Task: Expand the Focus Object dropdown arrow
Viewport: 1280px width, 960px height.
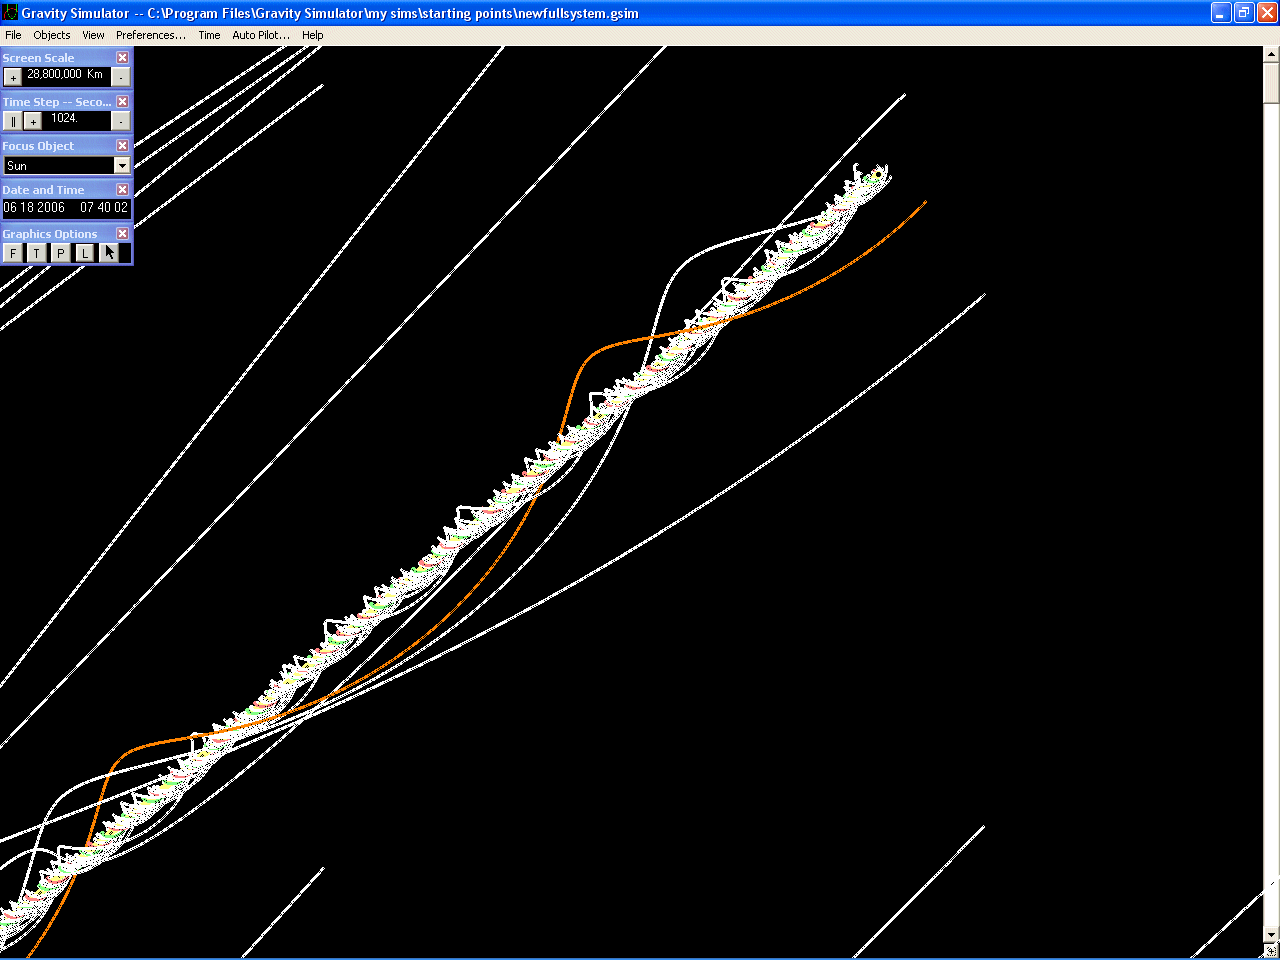Action: (x=122, y=166)
